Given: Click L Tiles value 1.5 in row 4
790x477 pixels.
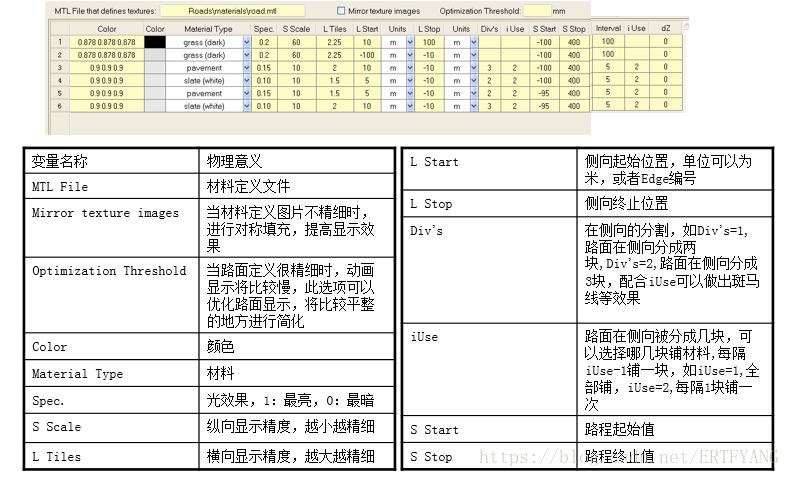Looking at the screenshot, I should coord(335,80).
